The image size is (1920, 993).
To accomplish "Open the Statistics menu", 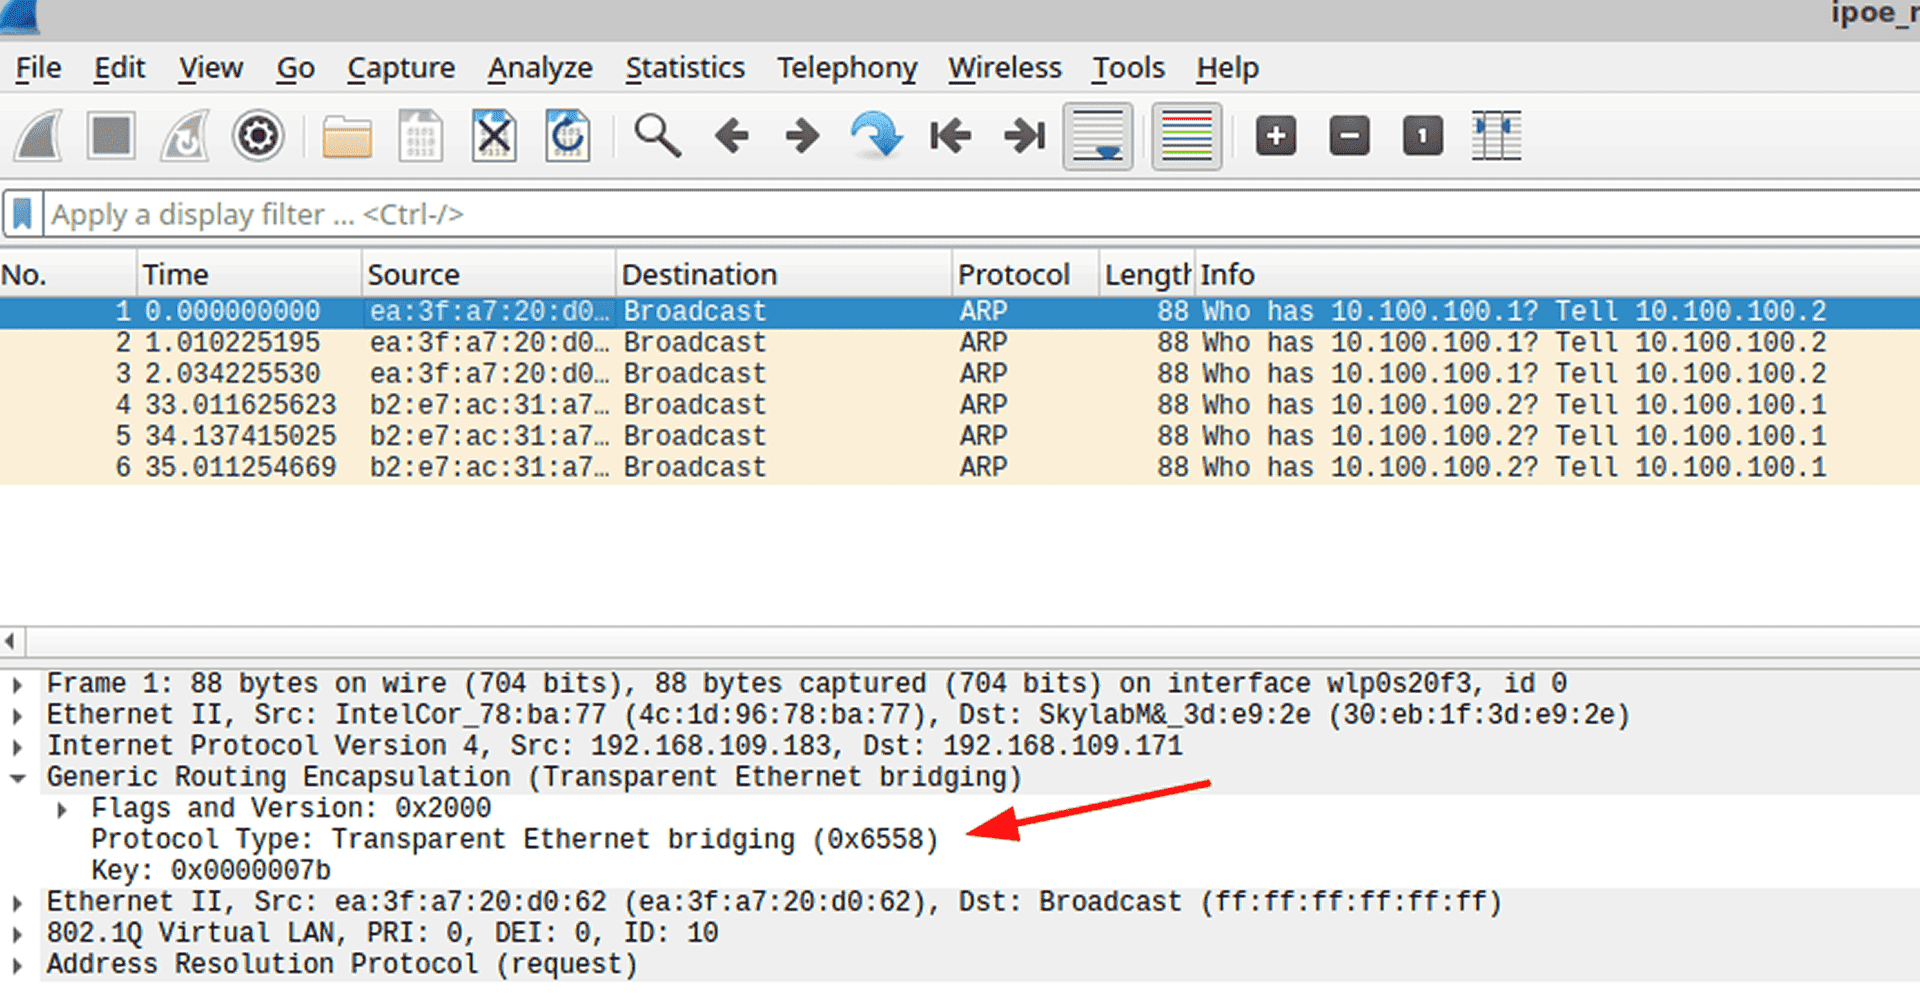I will pyautogui.click(x=684, y=68).
